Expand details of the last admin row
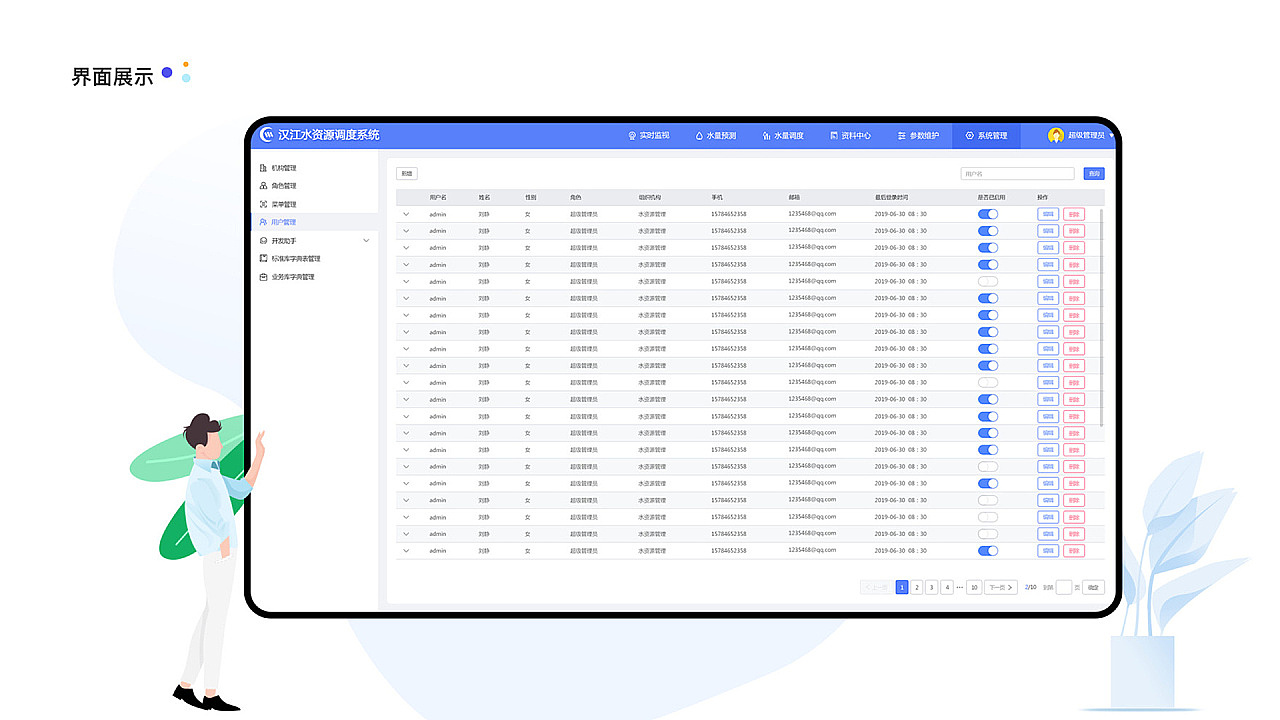The width and height of the screenshot is (1280, 720). [406, 551]
